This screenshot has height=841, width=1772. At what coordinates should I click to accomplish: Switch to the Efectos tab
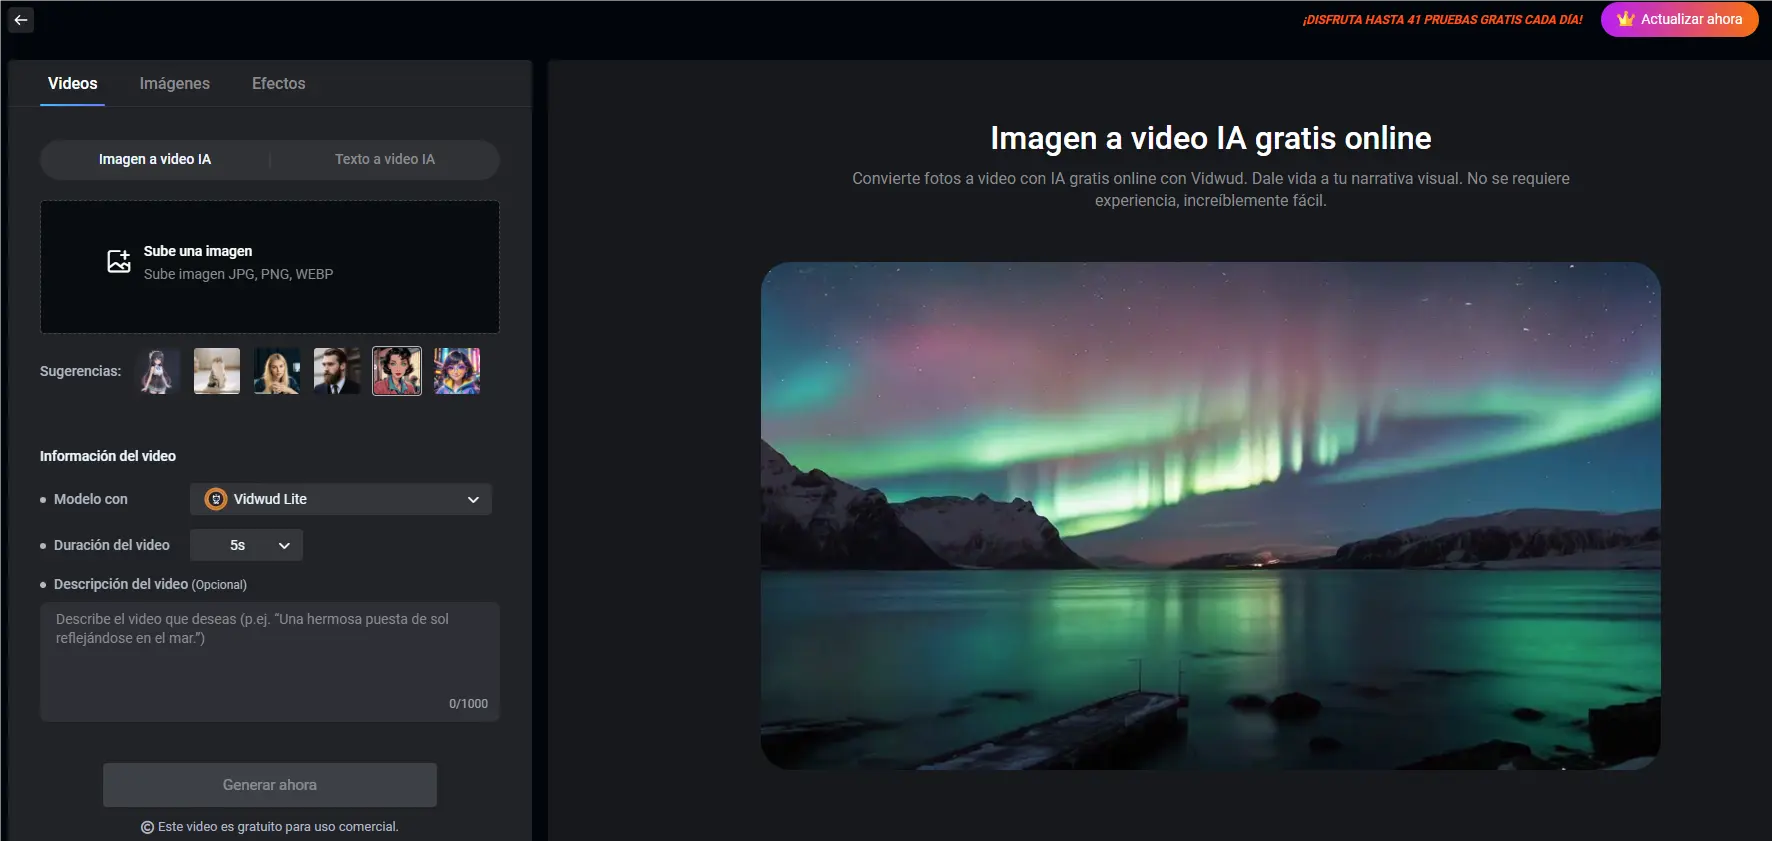coord(279,83)
